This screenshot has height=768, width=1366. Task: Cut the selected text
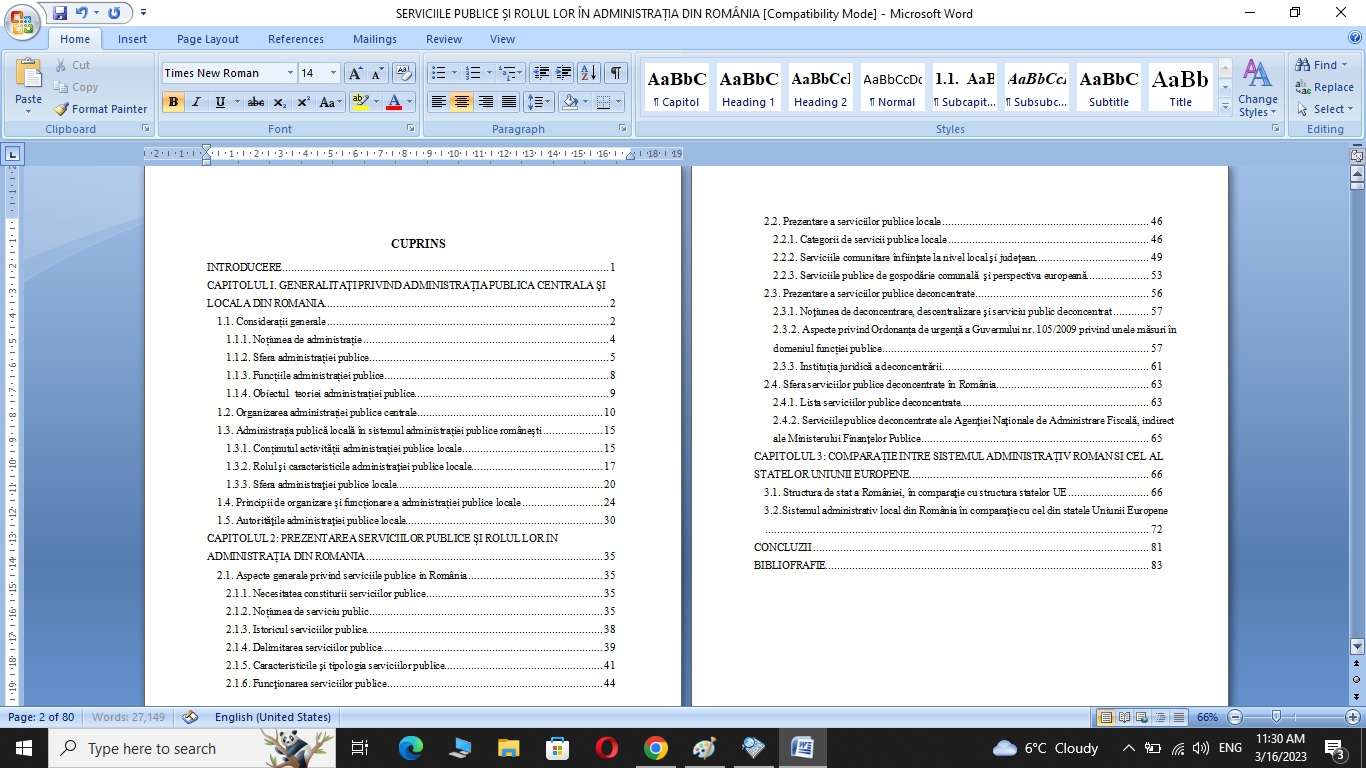[71, 65]
